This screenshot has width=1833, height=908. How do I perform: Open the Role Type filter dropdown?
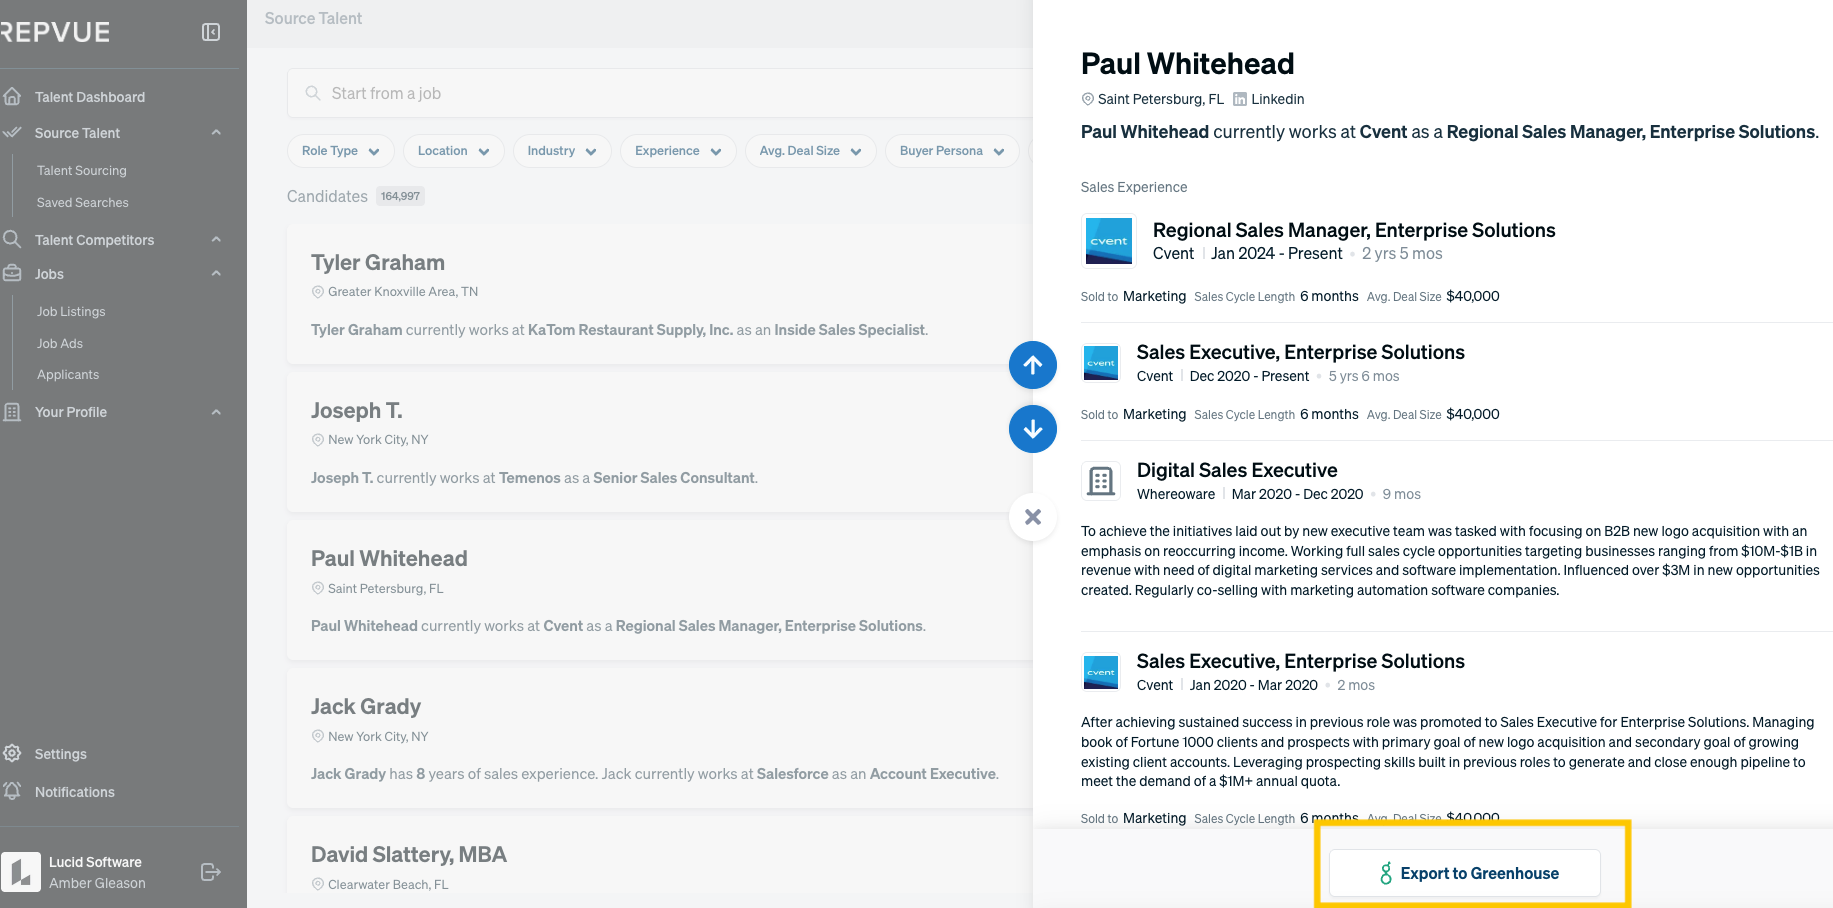tap(341, 151)
